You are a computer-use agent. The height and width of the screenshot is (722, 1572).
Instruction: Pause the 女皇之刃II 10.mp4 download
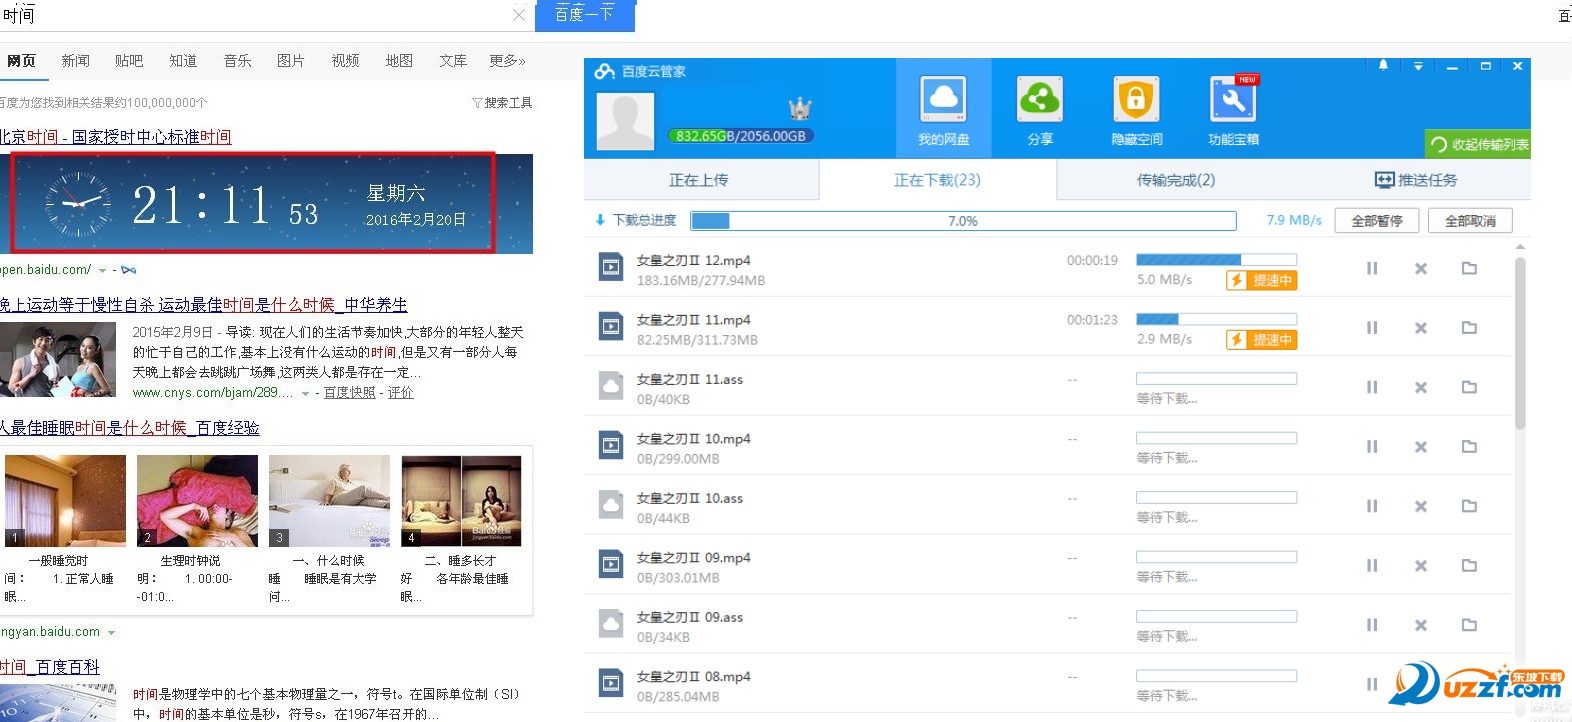(1372, 446)
